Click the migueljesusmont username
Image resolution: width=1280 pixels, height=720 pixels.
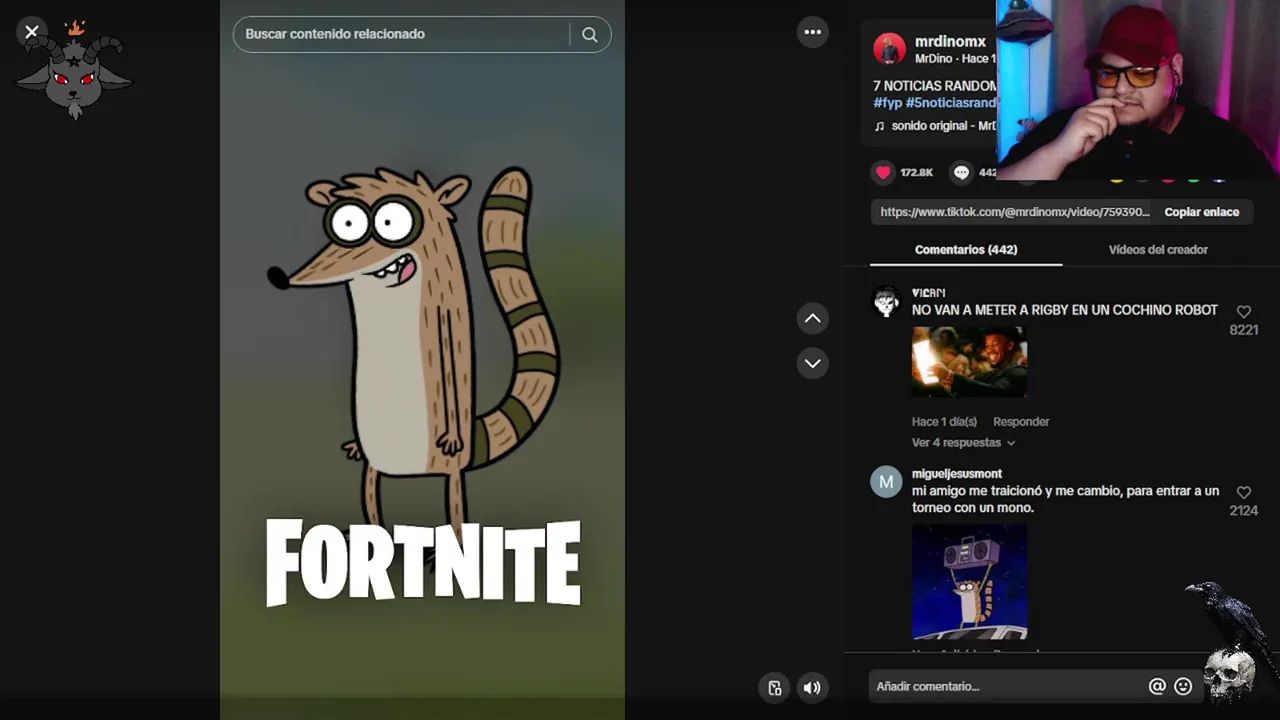(957, 474)
